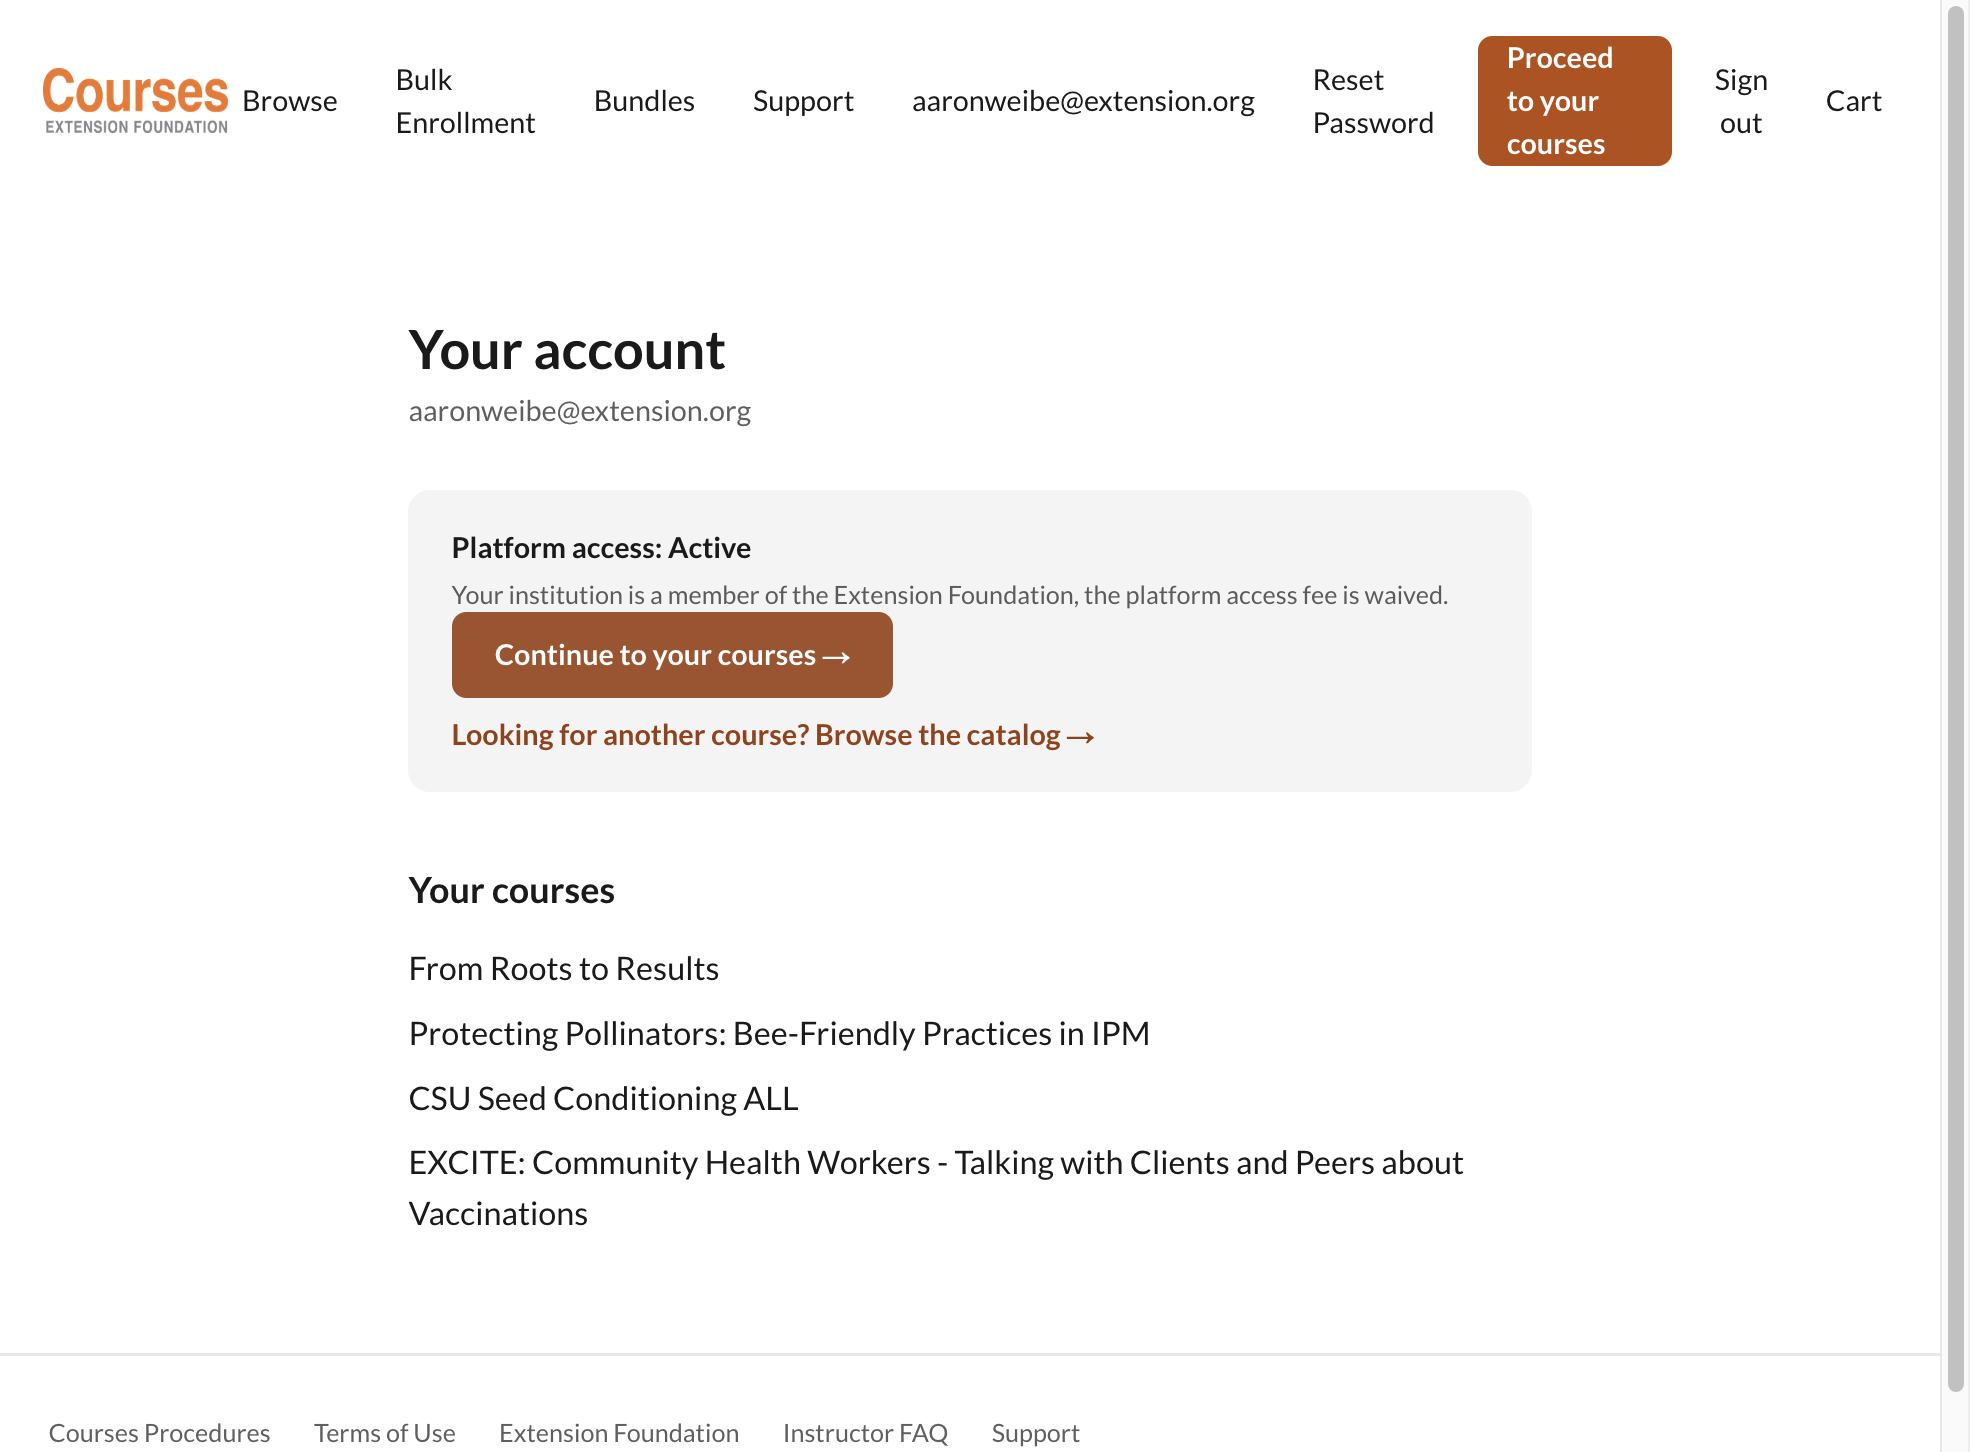Click Proceed to your courses button
1970x1452 pixels.
[x=1575, y=101]
